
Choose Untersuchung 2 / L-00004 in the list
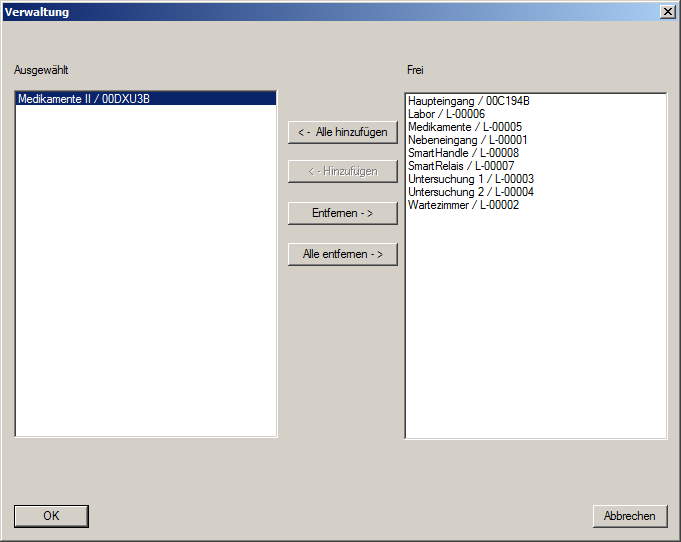[470, 192]
